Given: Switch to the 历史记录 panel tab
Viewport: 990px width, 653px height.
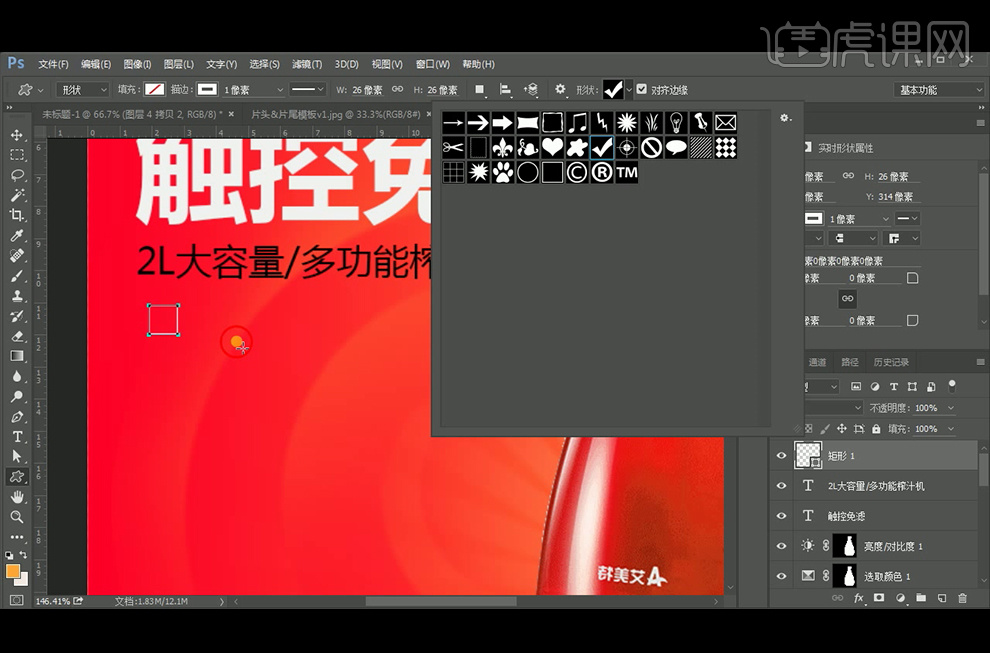Looking at the screenshot, I should (891, 362).
